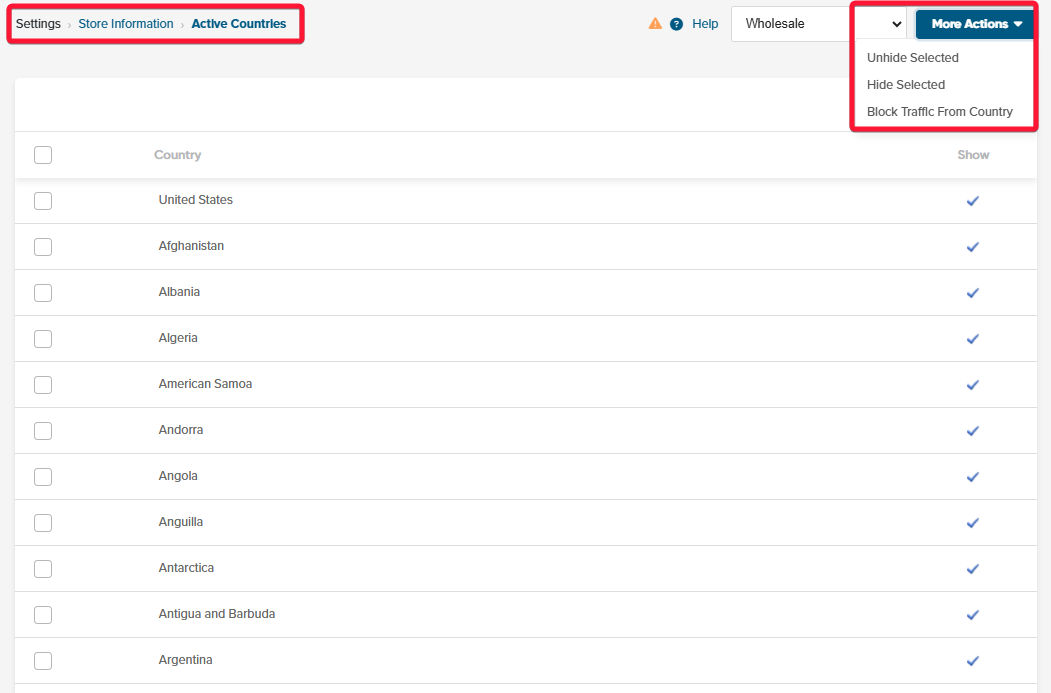The image size is (1051, 693).
Task: Click the Settings breadcrumb
Action: [38, 24]
